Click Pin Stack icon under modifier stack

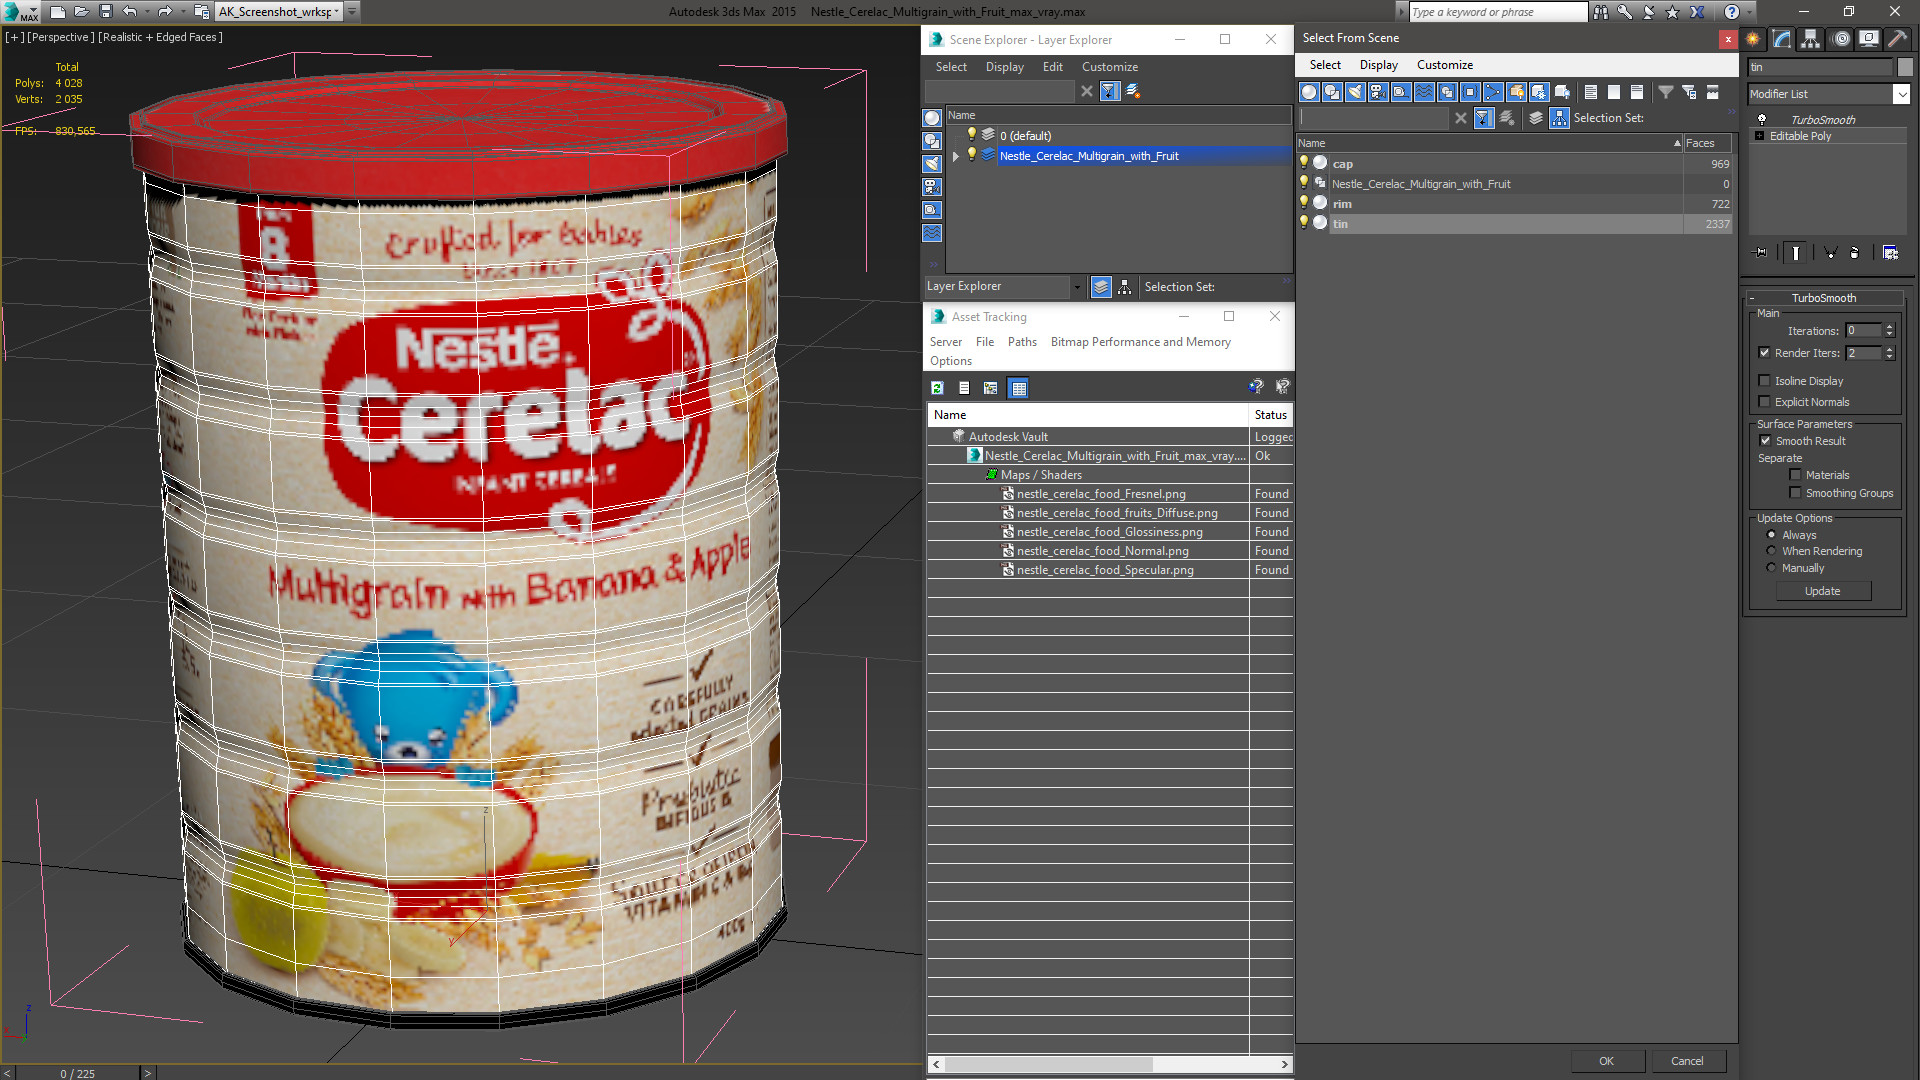[x=1761, y=253]
